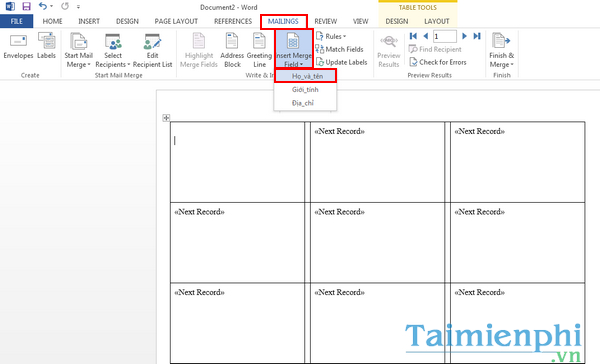The image size is (600, 364).
Task: Click Match Fields
Action: (339, 49)
